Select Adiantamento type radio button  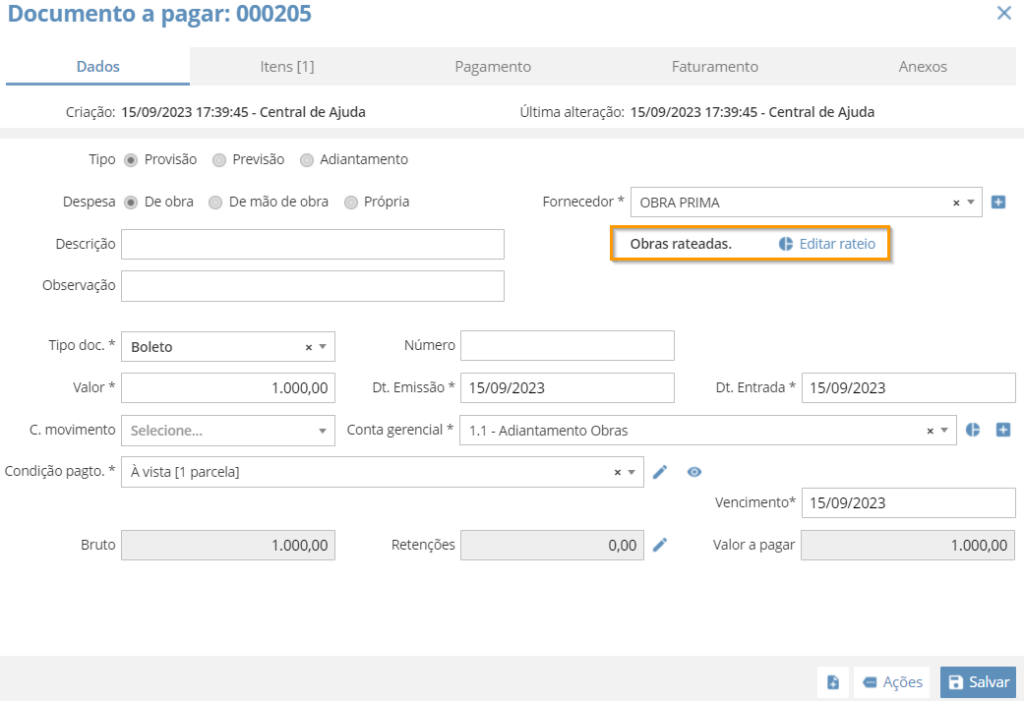306,160
